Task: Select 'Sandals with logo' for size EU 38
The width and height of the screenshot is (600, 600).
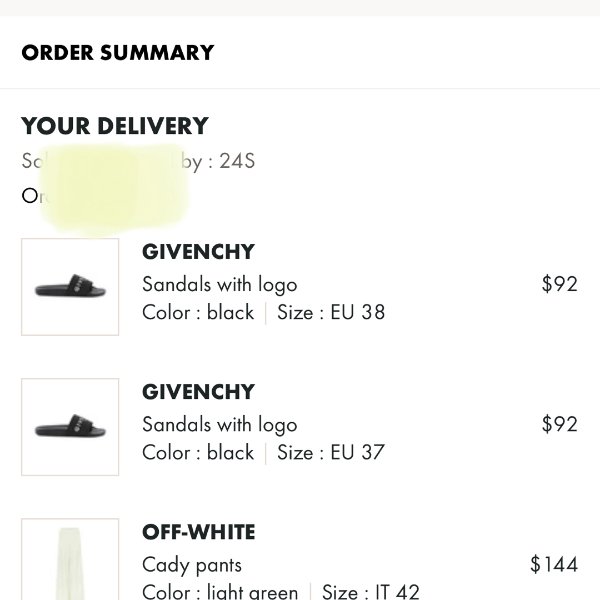Action: tap(219, 284)
